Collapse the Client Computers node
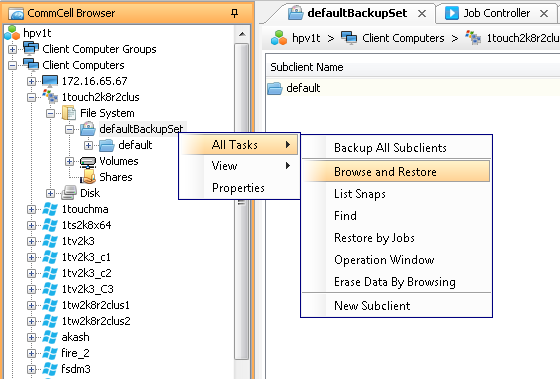The height and width of the screenshot is (379, 560). (12, 65)
